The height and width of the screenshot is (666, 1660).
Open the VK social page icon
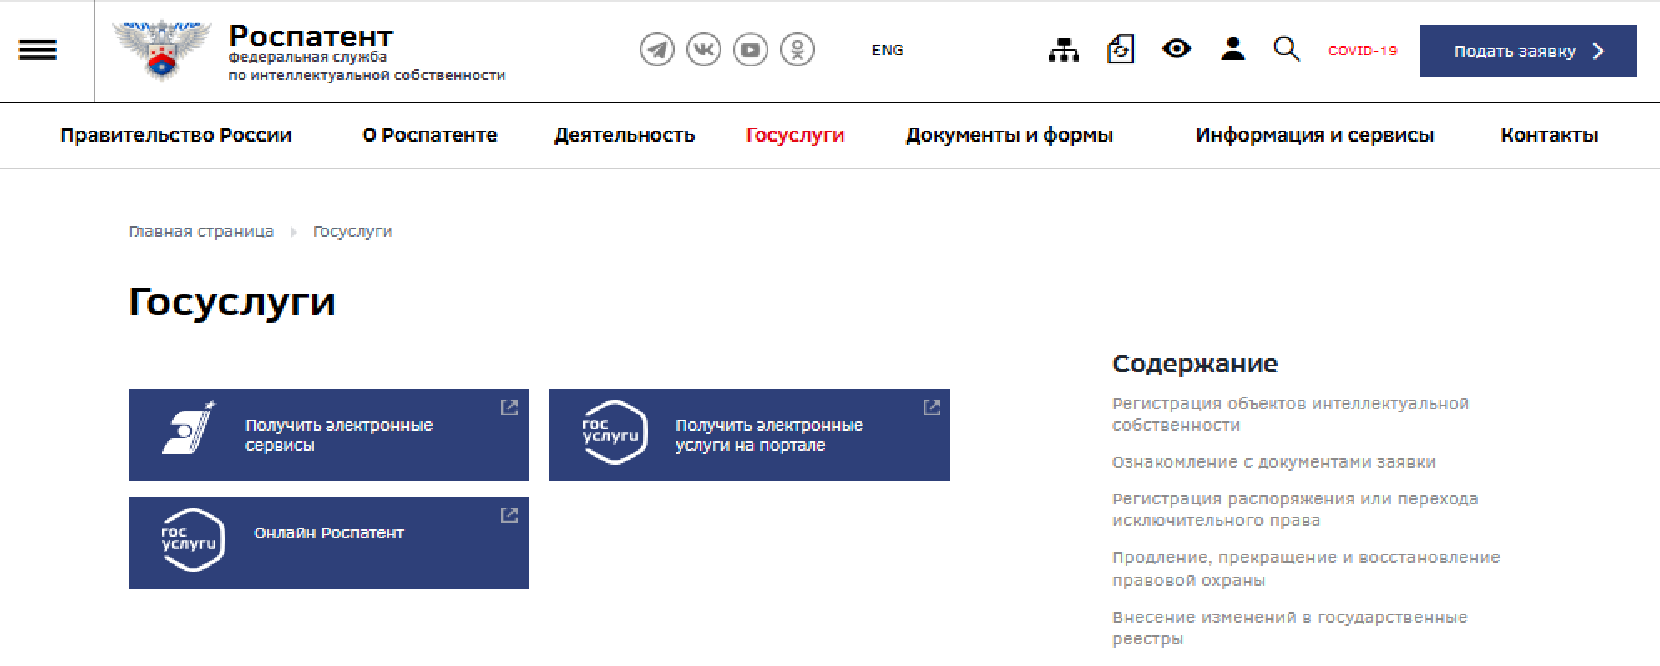point(704,49)
